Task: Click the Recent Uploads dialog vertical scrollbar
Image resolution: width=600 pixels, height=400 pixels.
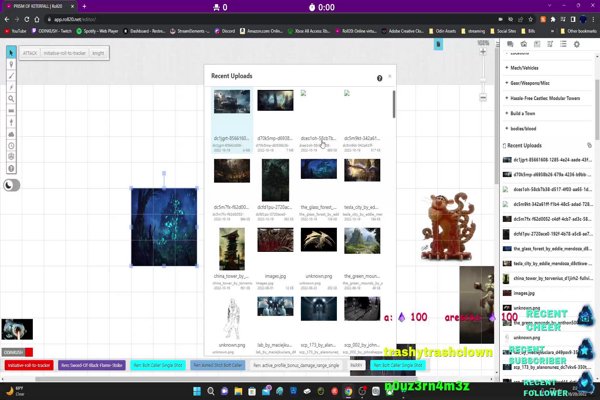Action: (393, 104)
